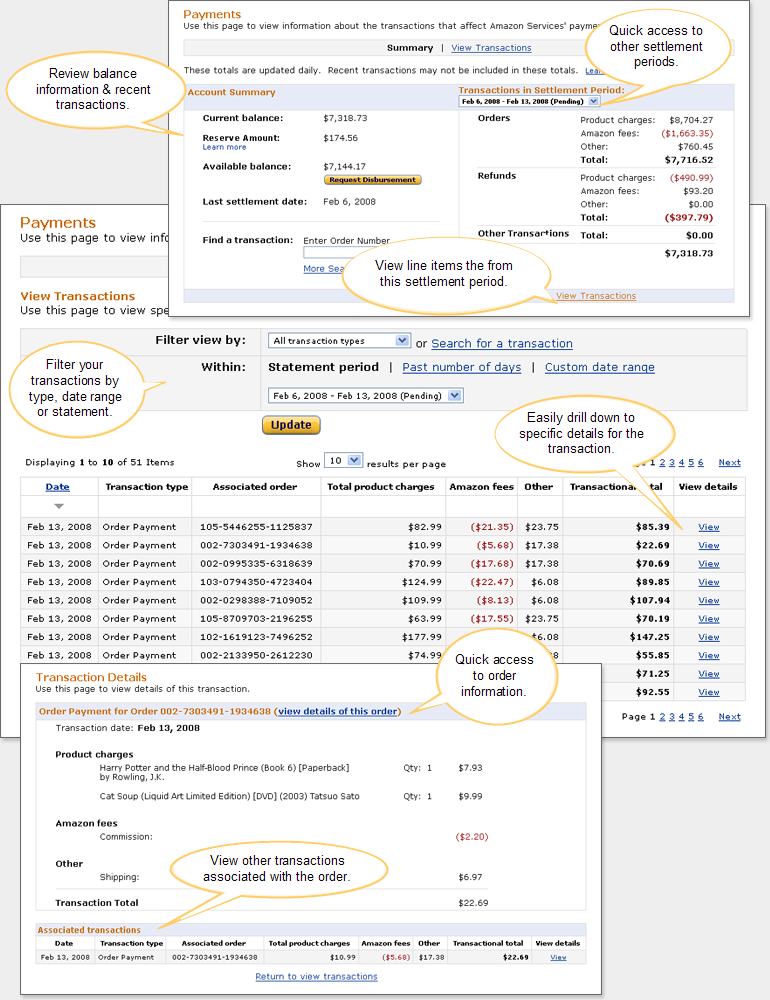
Task: Click Next in the top pagination
Action: coord(729,462)
